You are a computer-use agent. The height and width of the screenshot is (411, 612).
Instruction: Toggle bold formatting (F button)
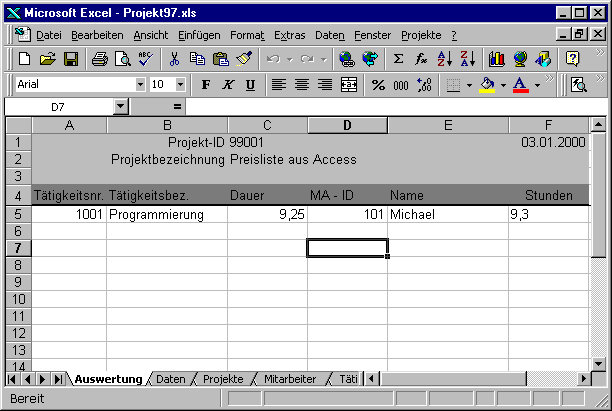click(x=206, y=85)
